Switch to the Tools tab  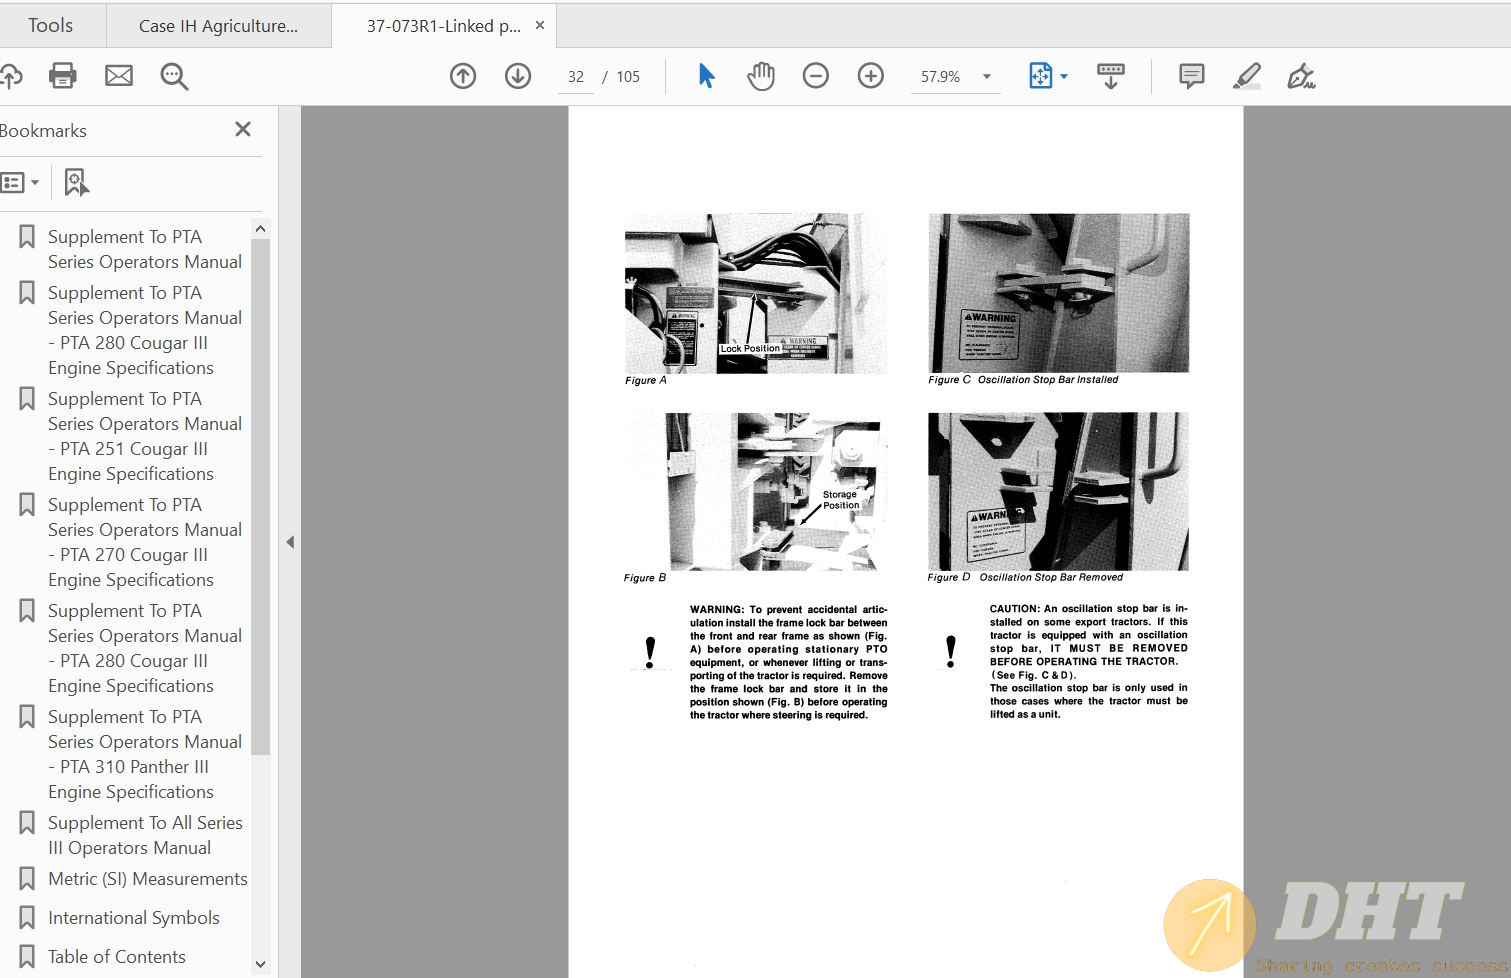tap(50, 26)
